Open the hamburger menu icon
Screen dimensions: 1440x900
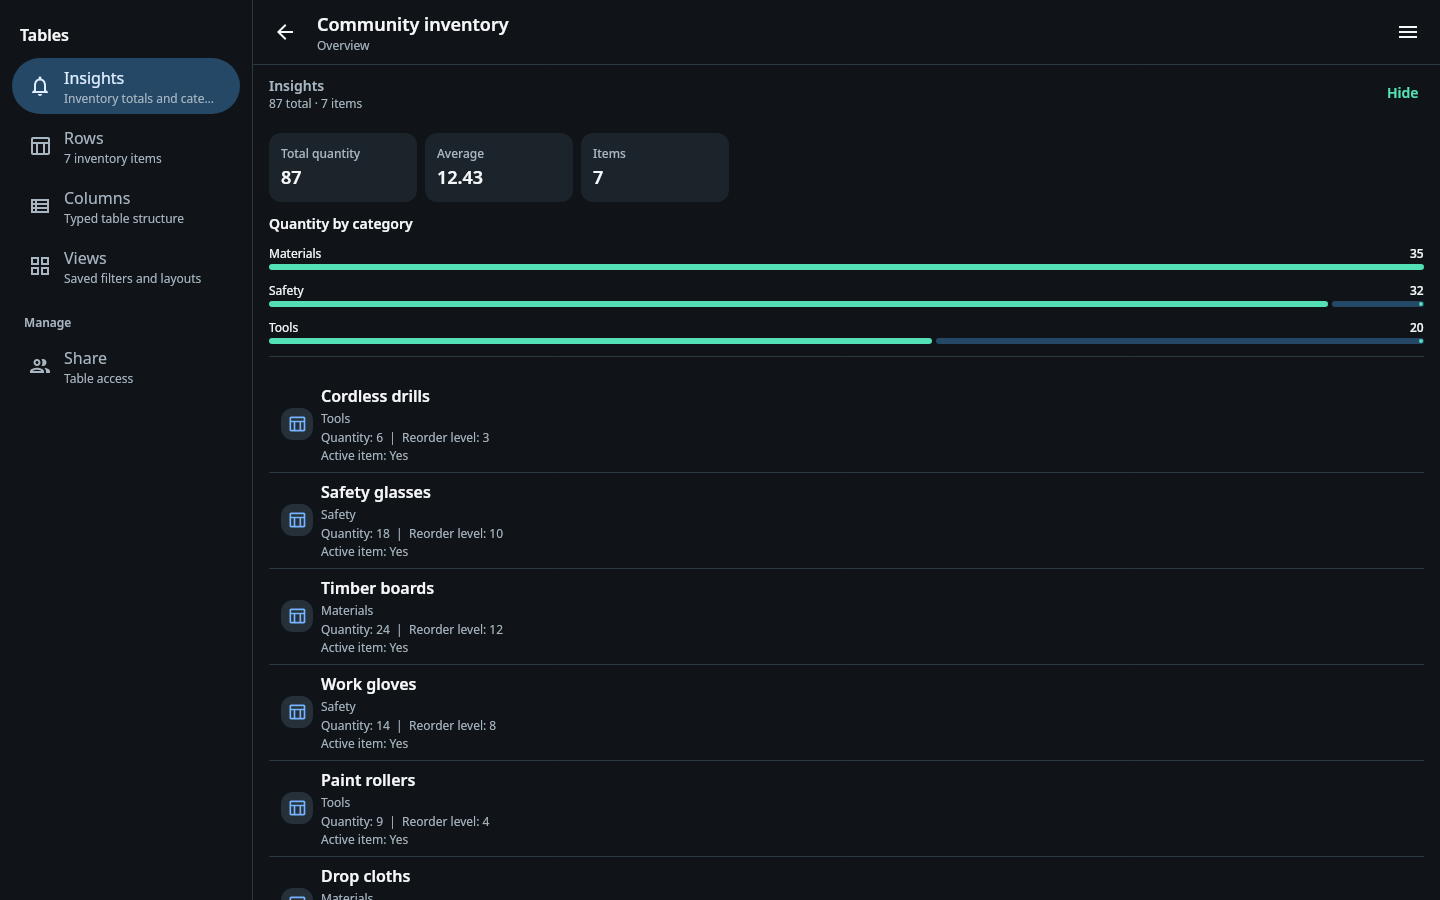(1408, 32)
